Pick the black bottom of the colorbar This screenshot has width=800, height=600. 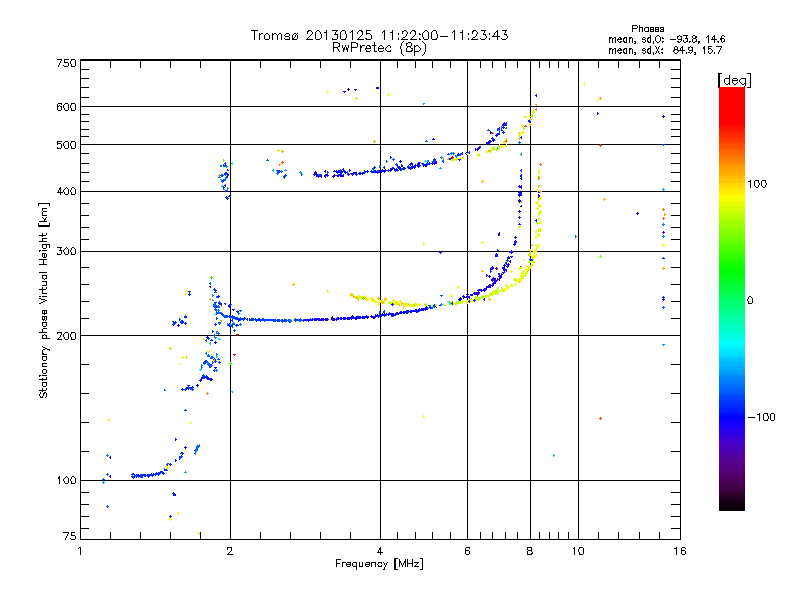point(732,503)
